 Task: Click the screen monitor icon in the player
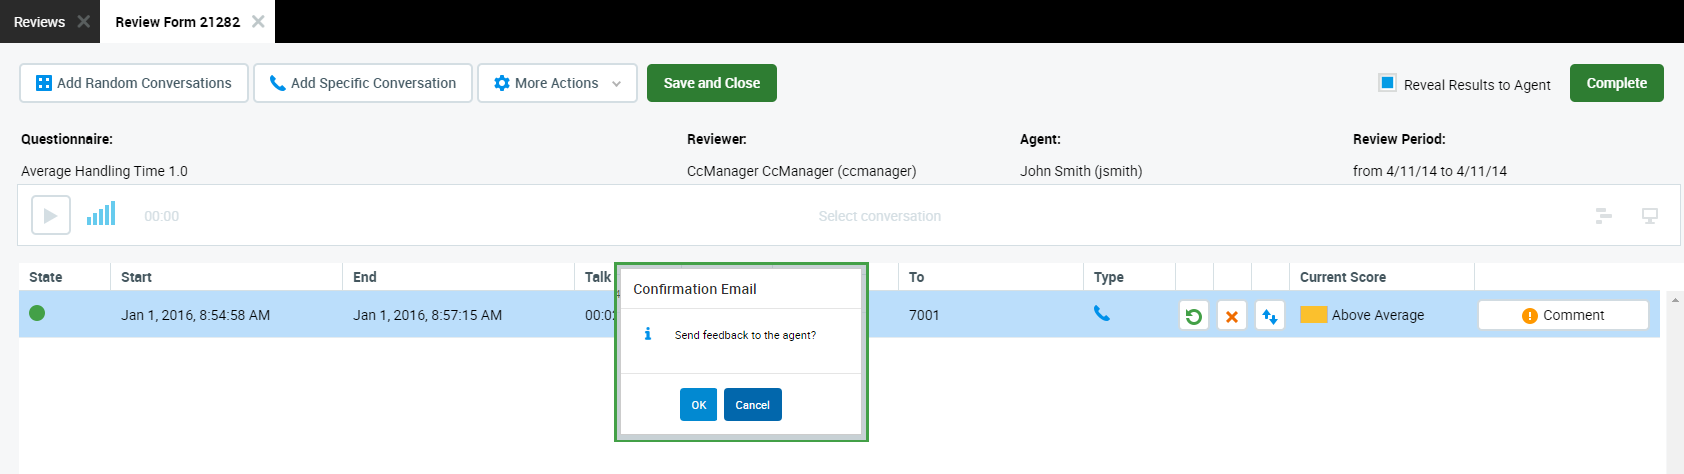pyautogui.click(x=1649, y=216)
